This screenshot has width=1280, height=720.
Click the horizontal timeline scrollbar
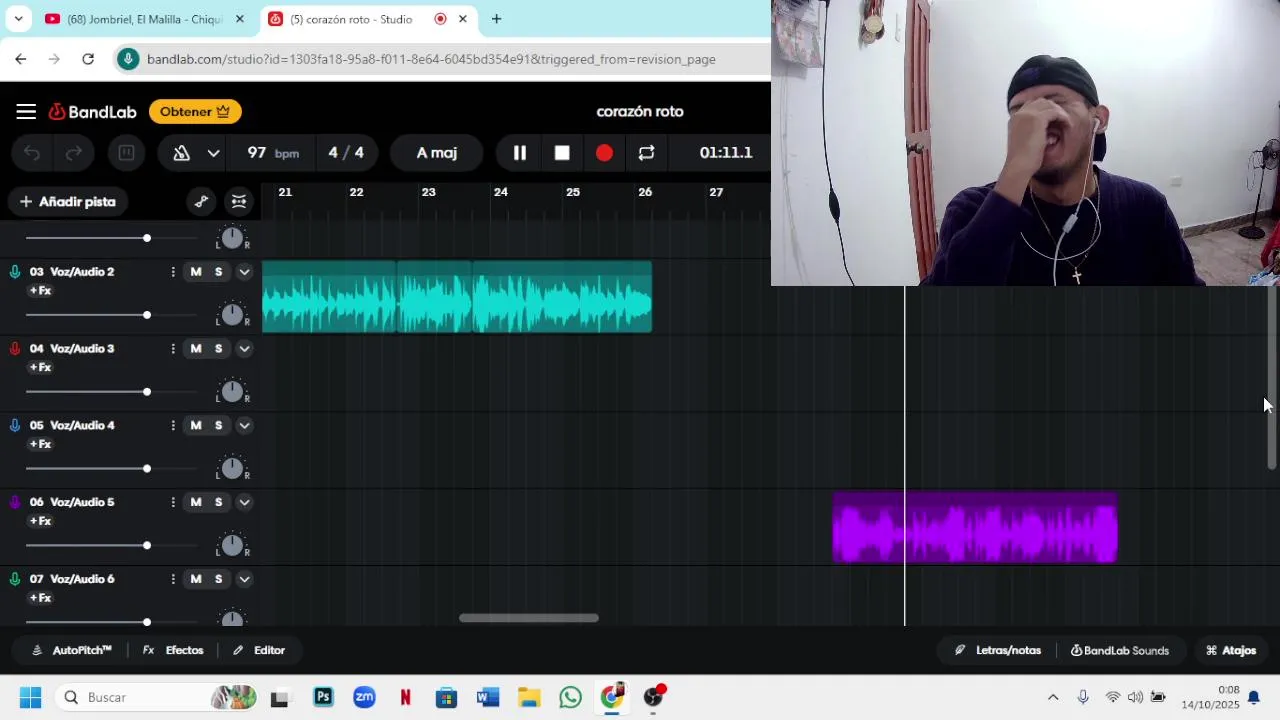tap(529, 618)
